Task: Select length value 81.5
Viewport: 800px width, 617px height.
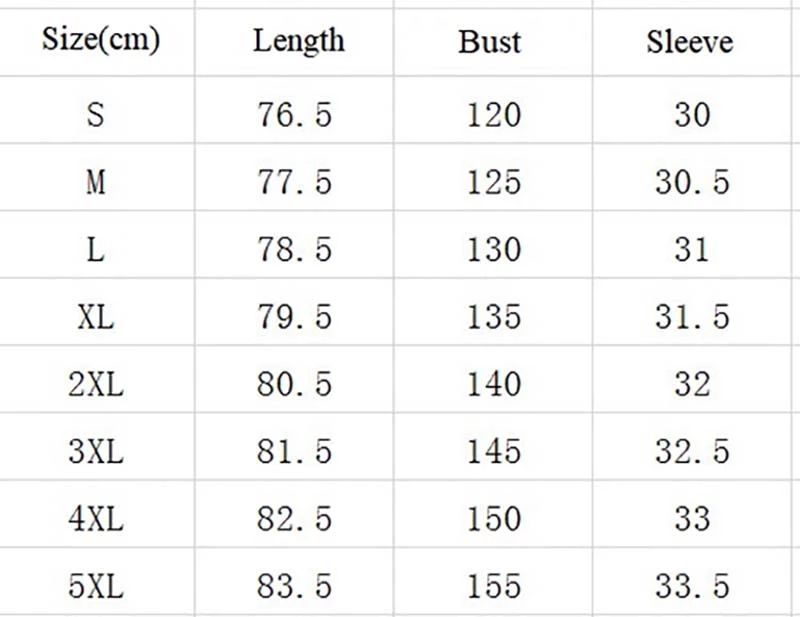Action: pos(294,451)
